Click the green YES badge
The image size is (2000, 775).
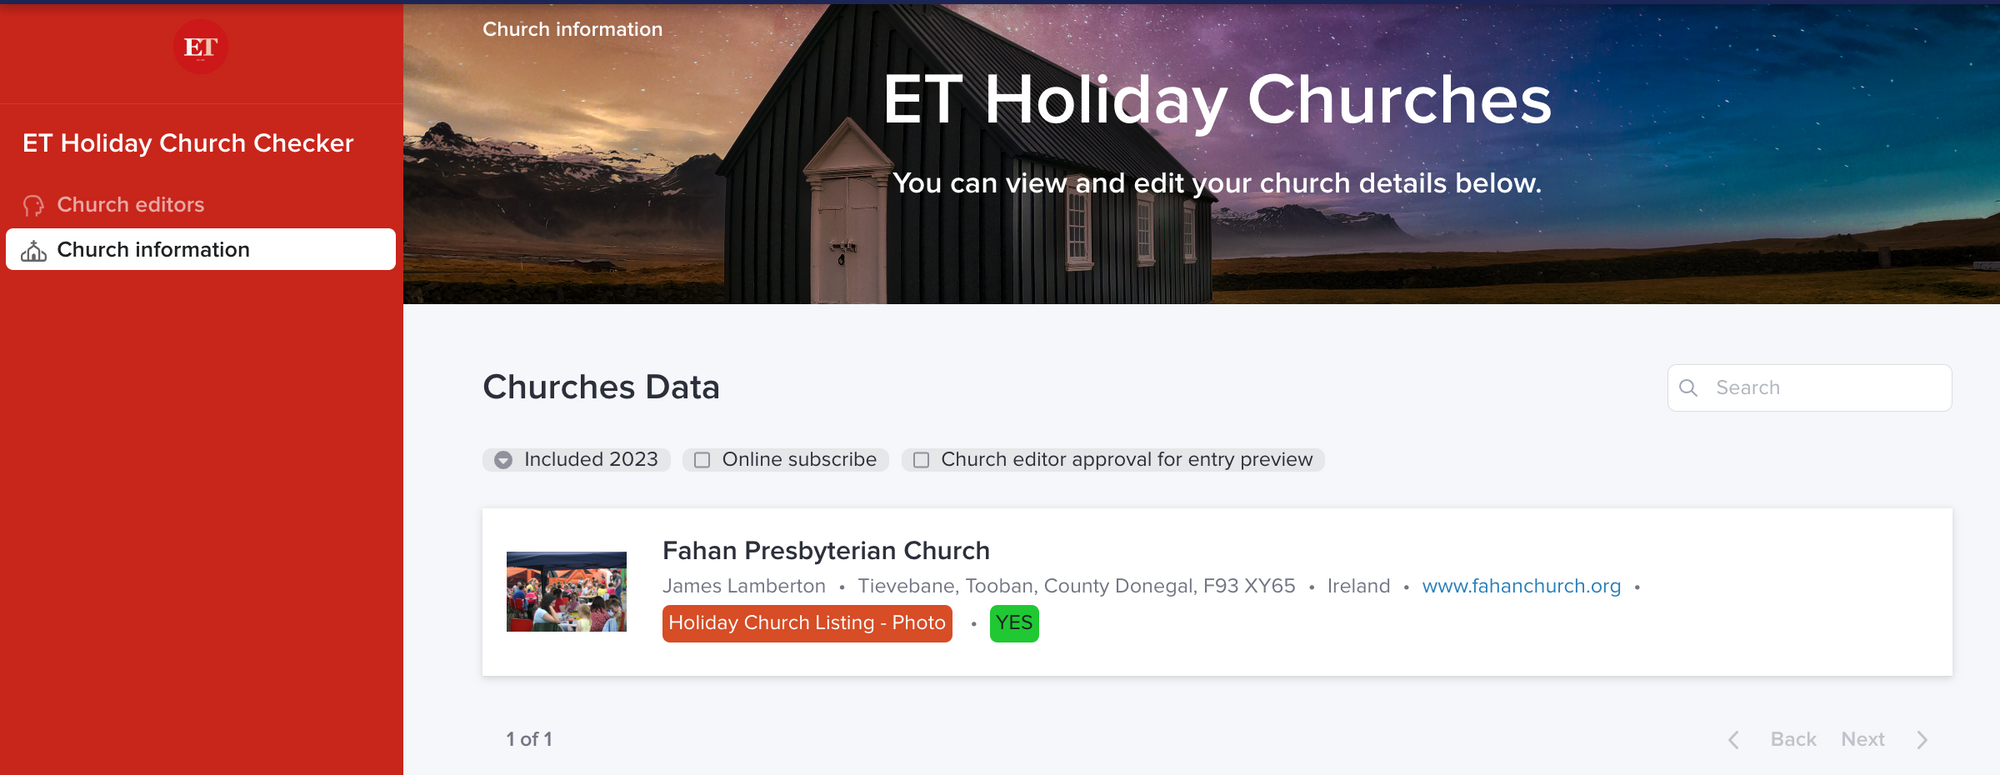coord(1014,623)
